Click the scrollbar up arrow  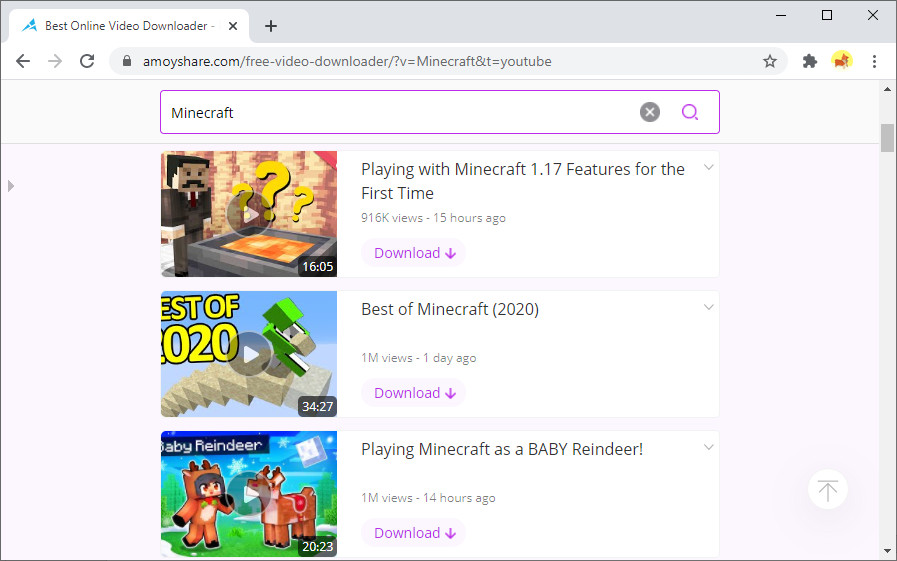tap(887, 89)
